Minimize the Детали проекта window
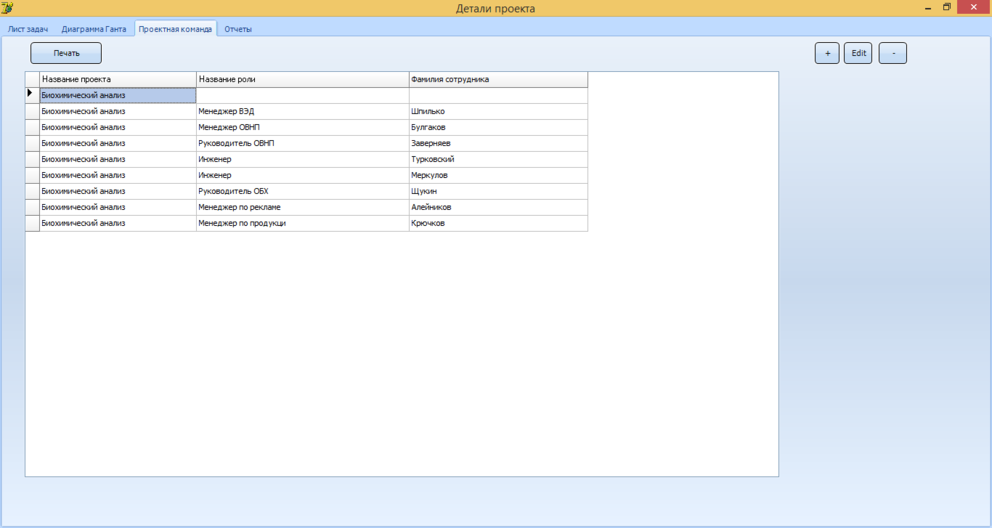Image resolution: width=992 pixels, height=528 pixels. 928,8
